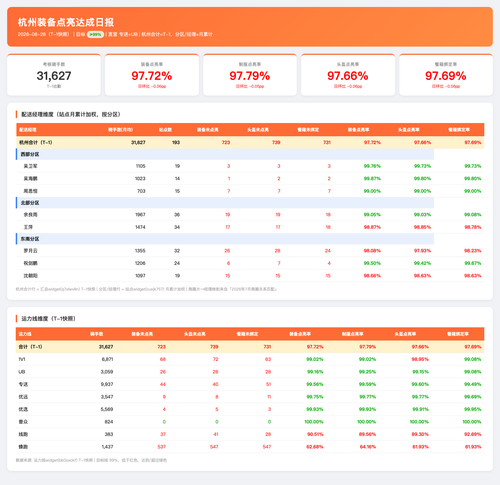Viewport: 500px width, 485px height.
Task: Click the green >99% target badge
Action: click(x=95, y=34)
